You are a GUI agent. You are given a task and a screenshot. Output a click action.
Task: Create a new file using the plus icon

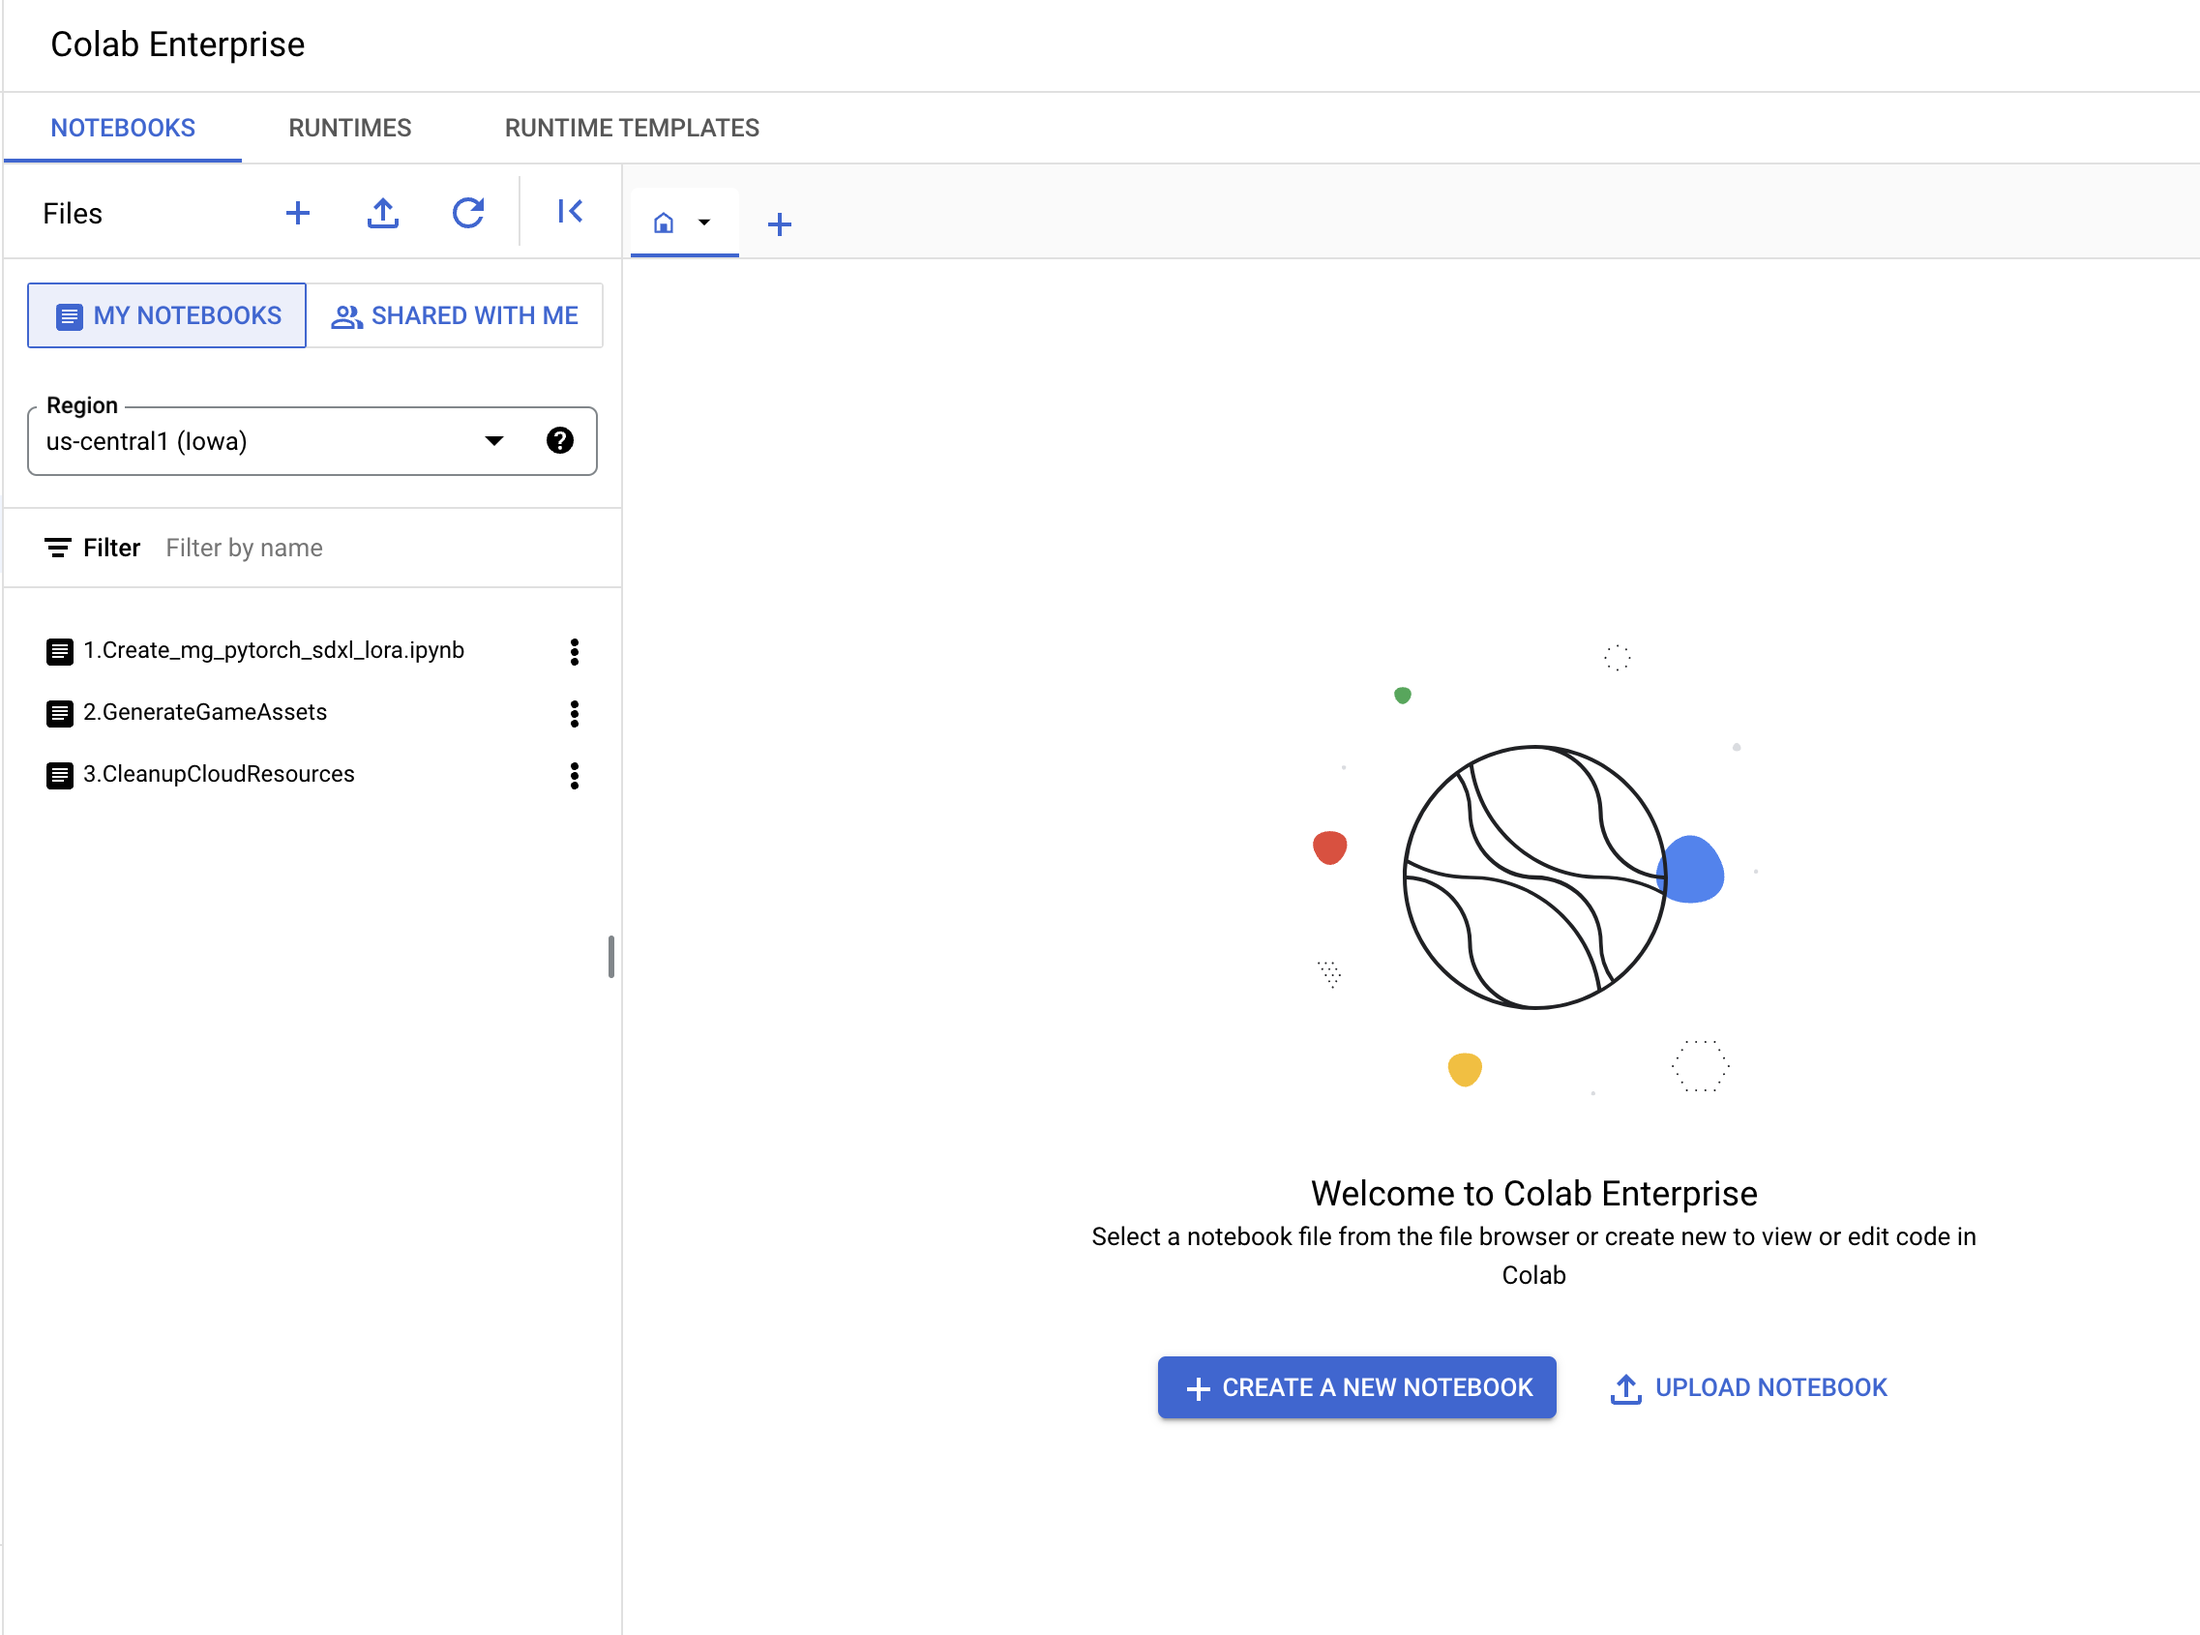point(297,212)
